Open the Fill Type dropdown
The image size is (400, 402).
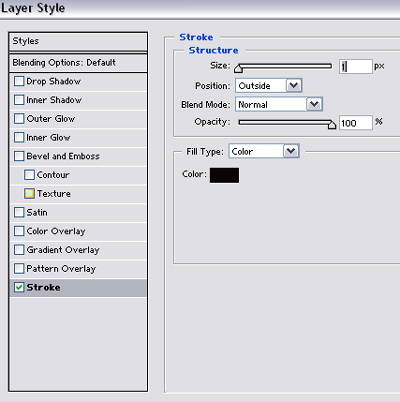pyautogui.click(x=264, y=151)
